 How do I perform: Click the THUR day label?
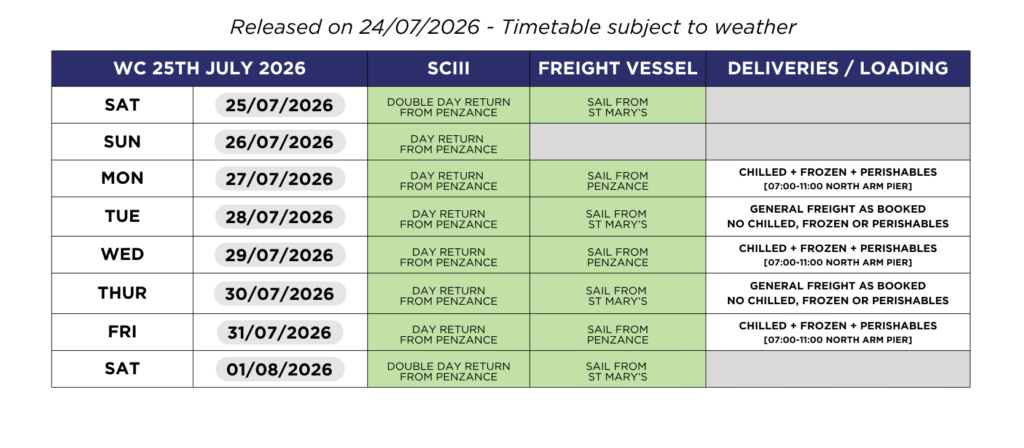point(122,293)
